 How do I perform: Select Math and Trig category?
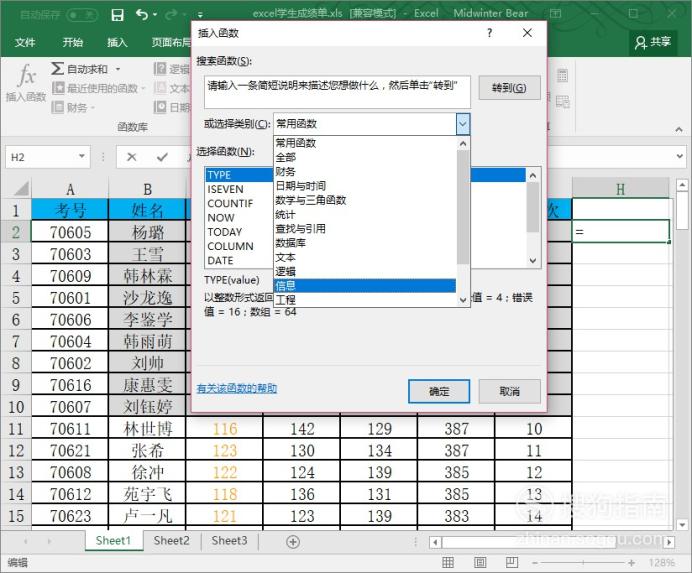365,200
